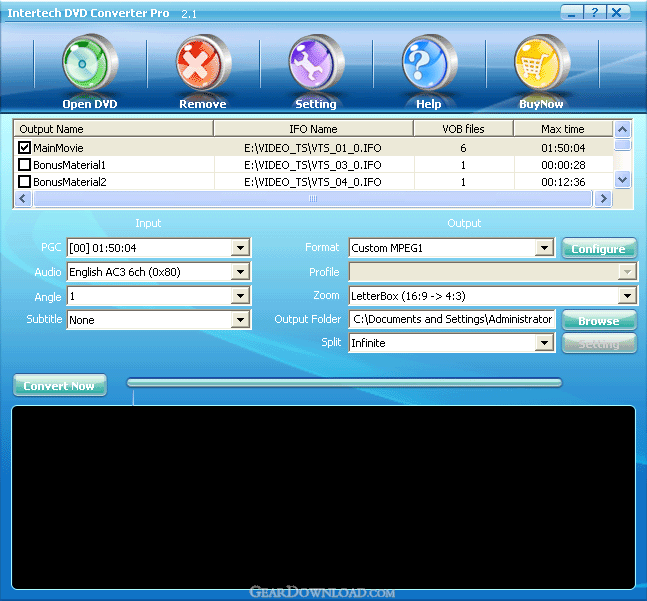Click the horizontal scroll right arrow

pos(603,198)
